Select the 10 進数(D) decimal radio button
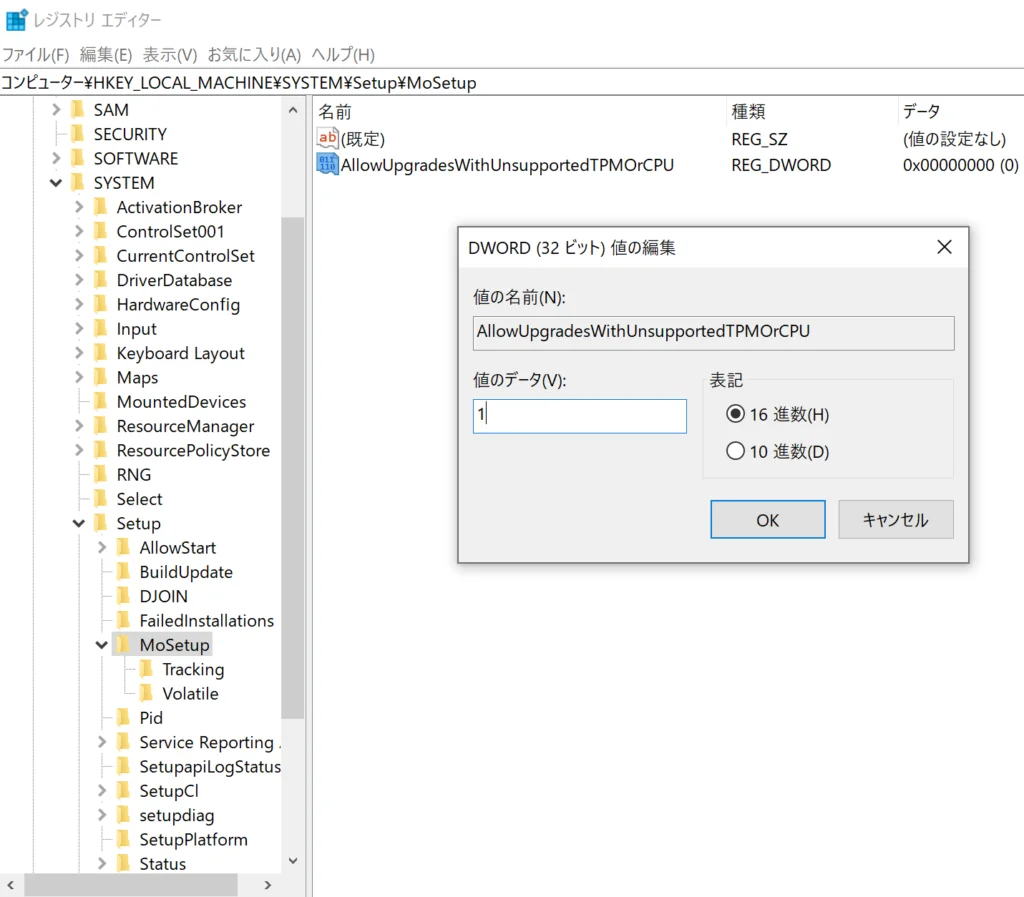 coord(736,451)
